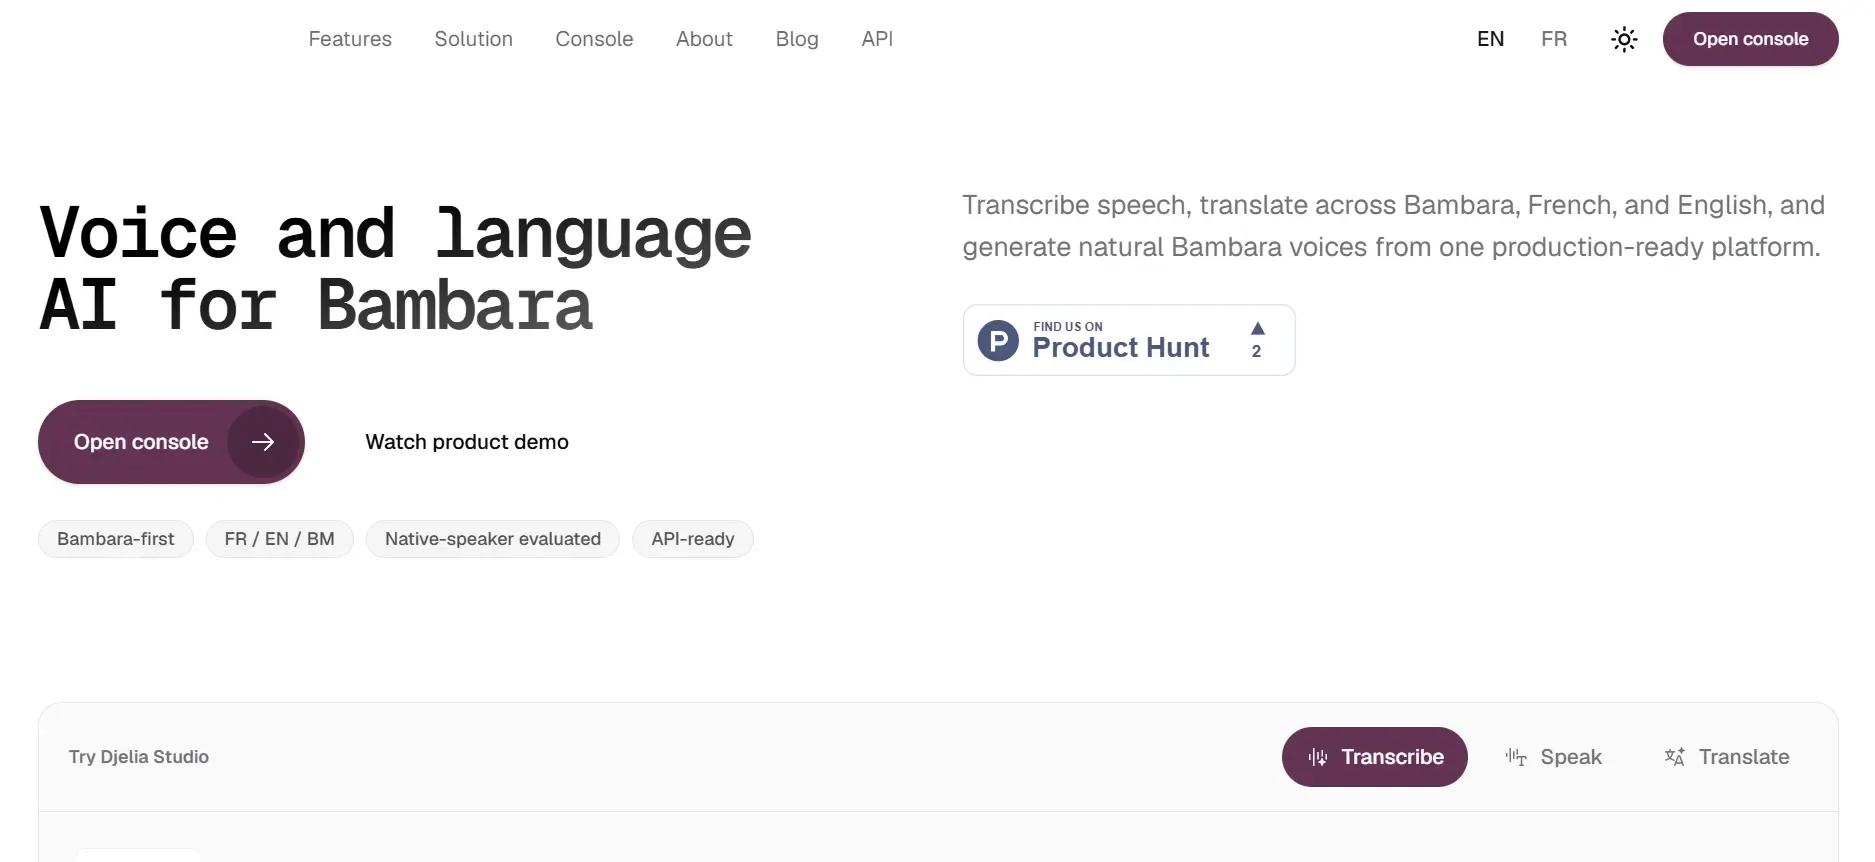1875x862 pixels.
Task: Open the Find us on Product Hunt badge
Action: pos(1129,340)
